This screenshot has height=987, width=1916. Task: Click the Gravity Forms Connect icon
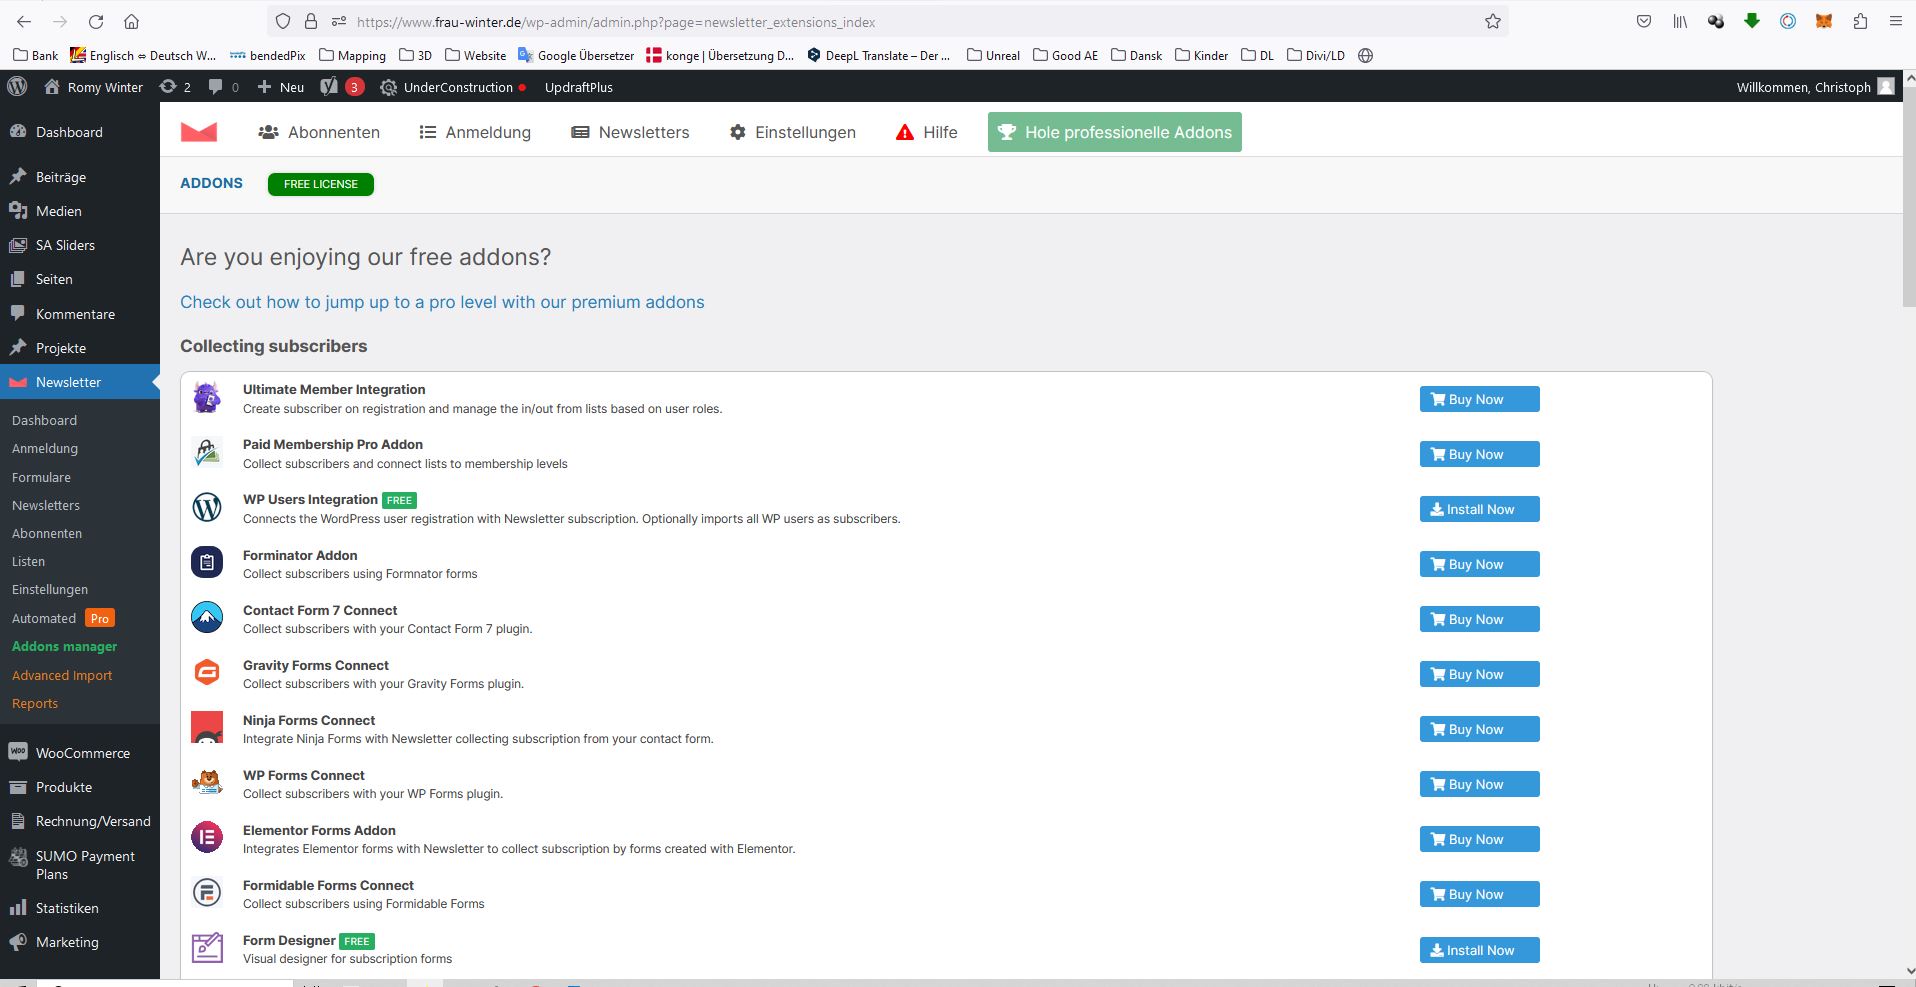(207, 673)
